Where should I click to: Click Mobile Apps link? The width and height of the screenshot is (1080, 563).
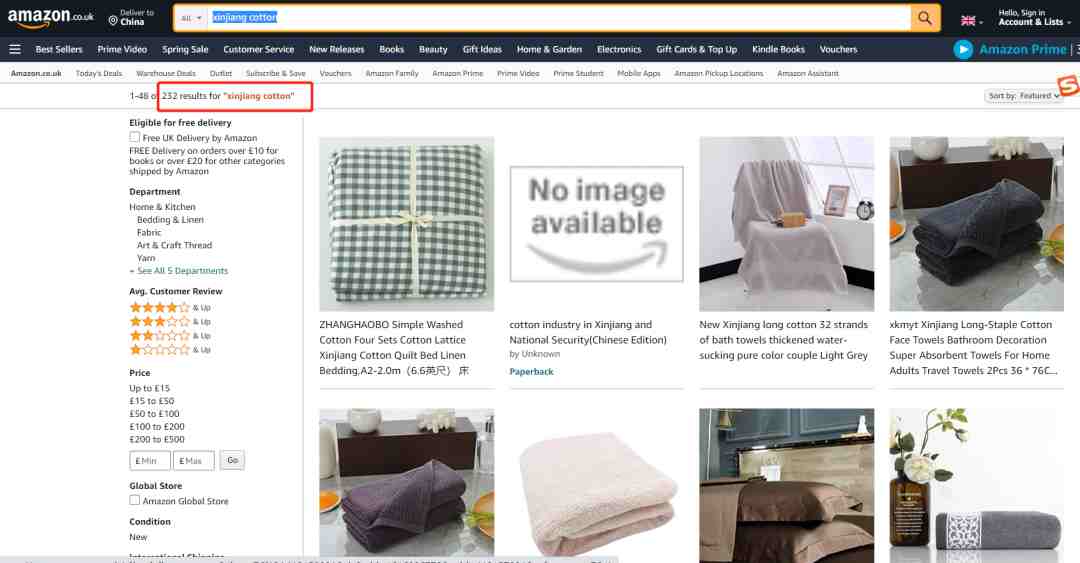[638, 73]
